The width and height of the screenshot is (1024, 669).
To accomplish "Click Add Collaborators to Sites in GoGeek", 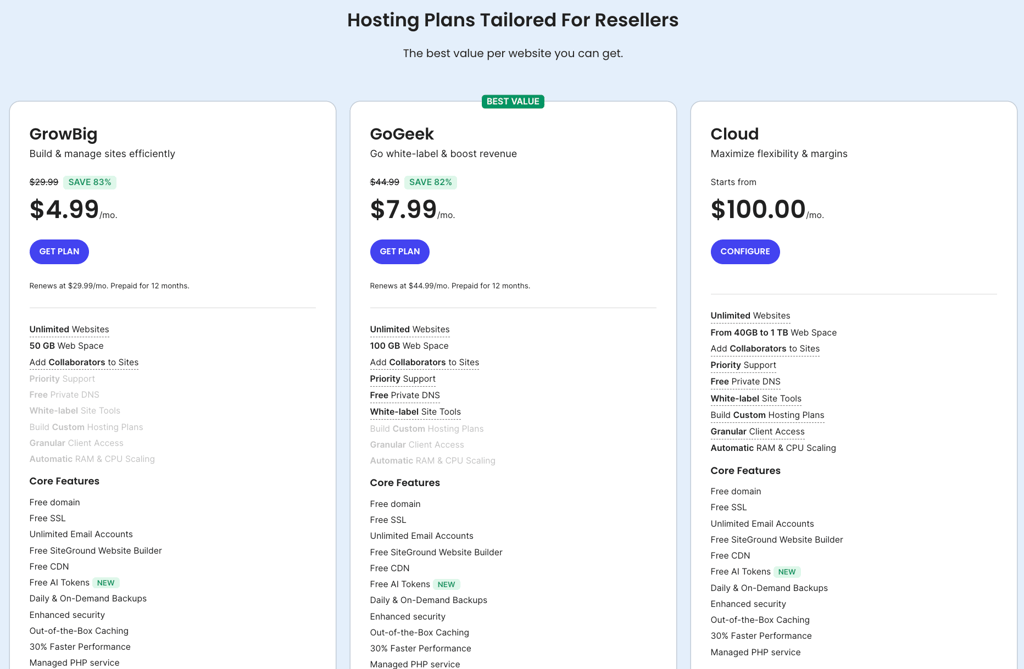I will [x=424, y=362].
